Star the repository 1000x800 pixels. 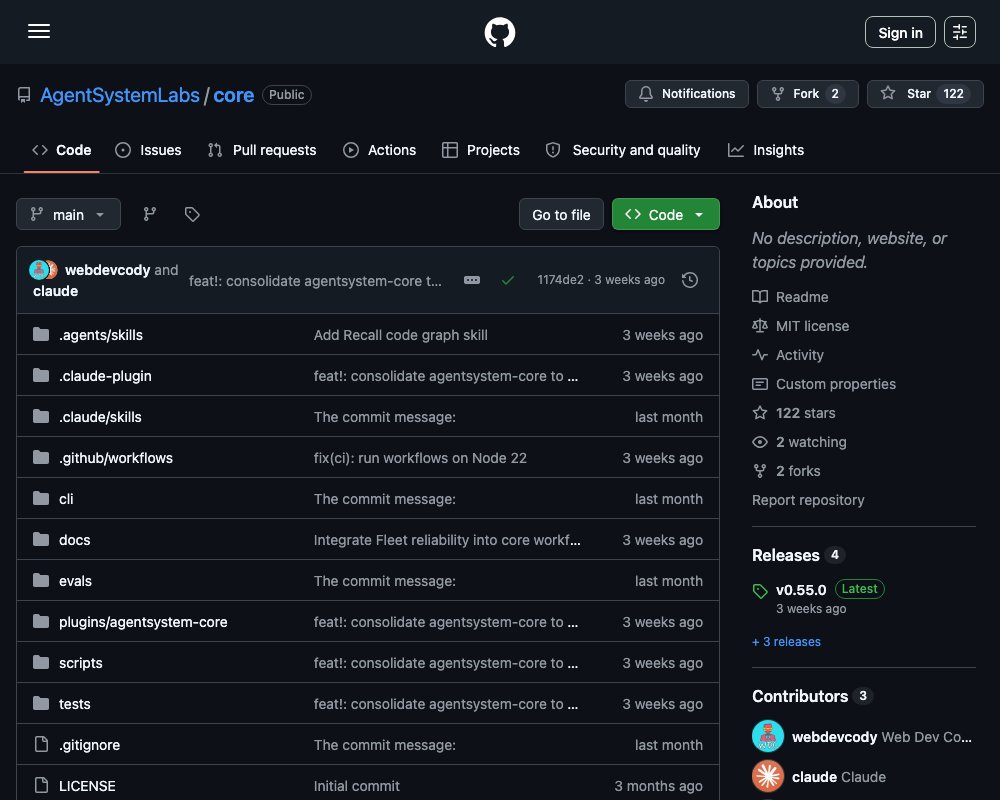[925, 94]
